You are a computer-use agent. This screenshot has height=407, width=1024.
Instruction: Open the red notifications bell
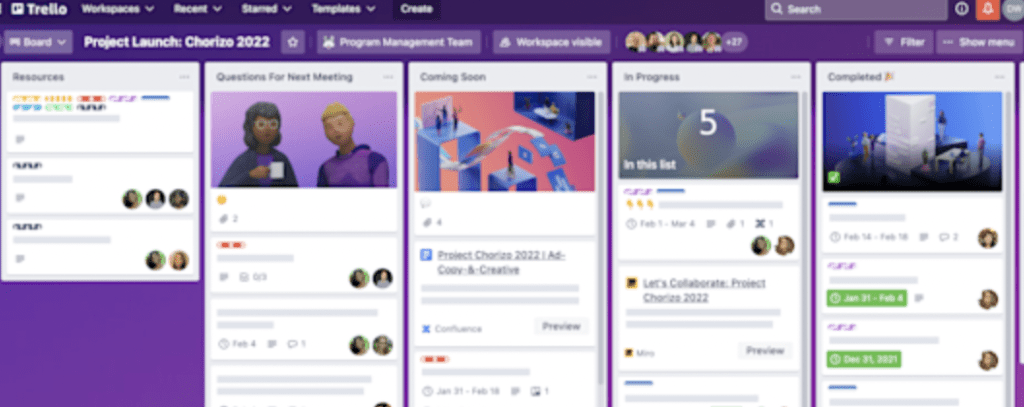(x=987, y=9)
